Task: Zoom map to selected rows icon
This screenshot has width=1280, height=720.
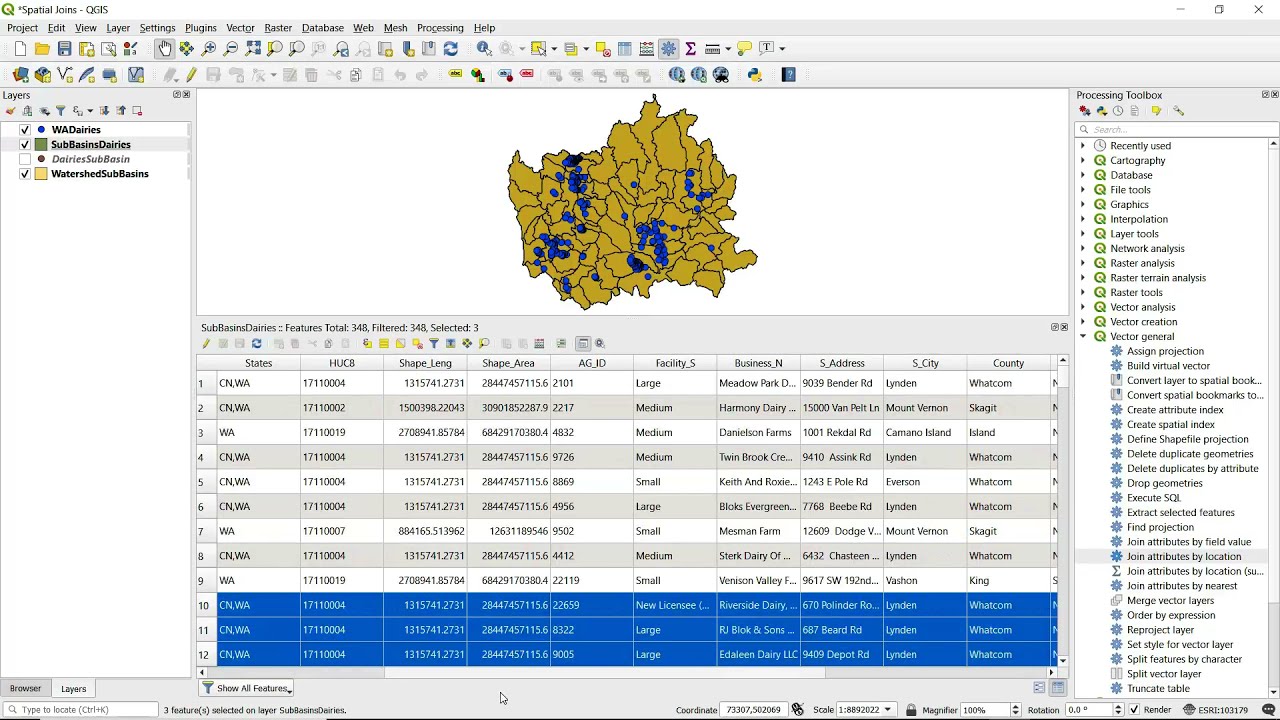Action: tap(484, 344)
